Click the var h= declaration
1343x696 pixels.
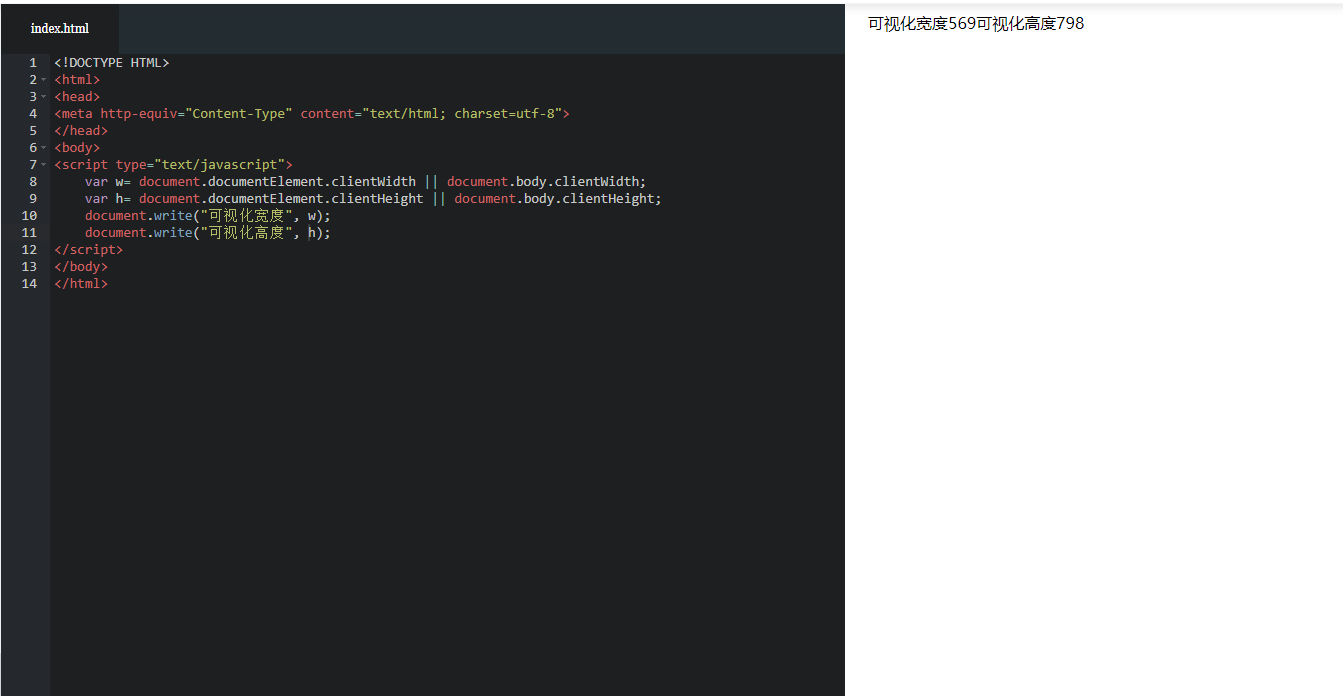[108, 199]
